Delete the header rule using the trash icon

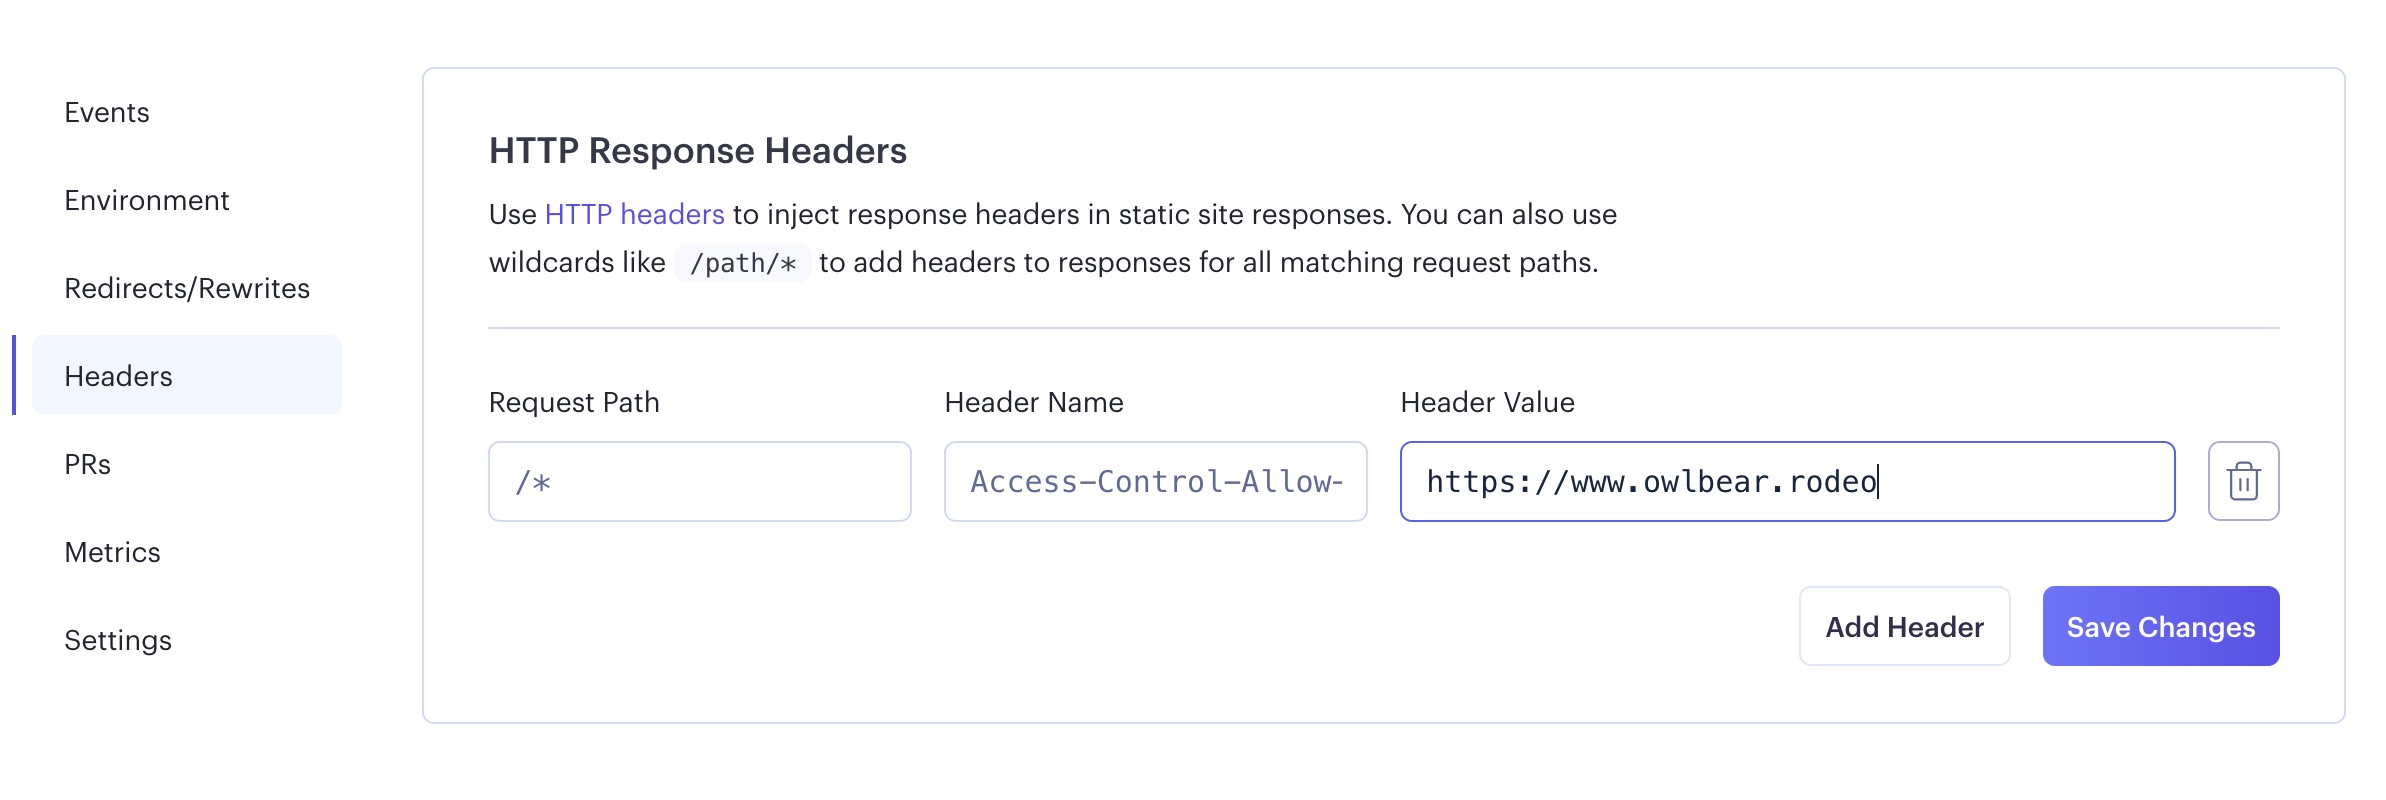(2243, 481)
